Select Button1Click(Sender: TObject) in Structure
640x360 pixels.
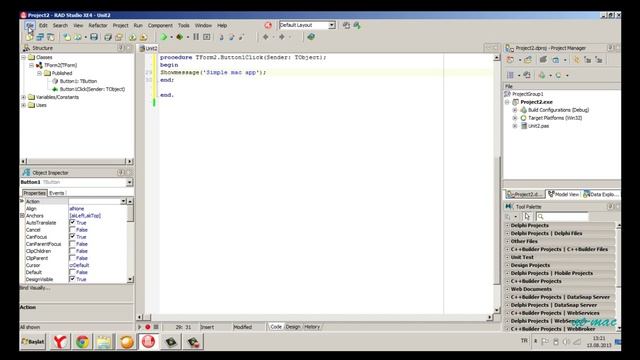(x=92, y=89)
